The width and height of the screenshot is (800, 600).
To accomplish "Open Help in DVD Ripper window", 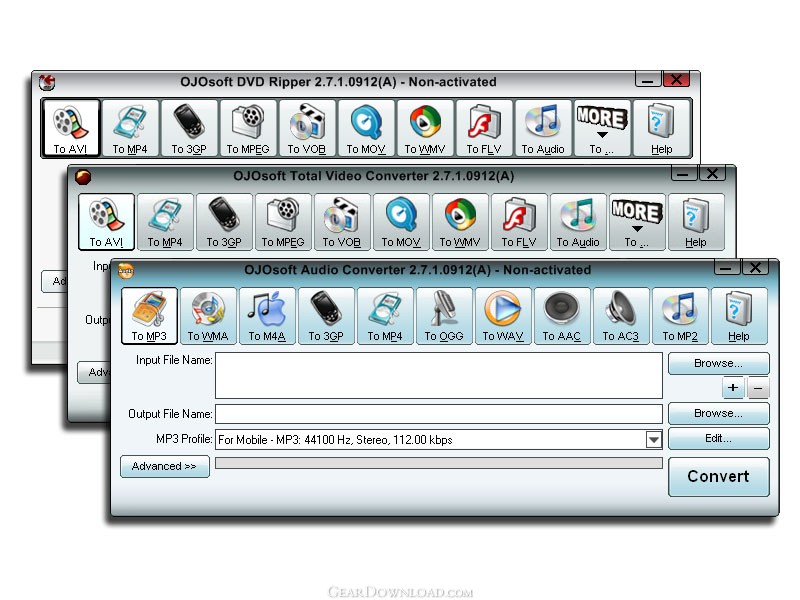I will pos(661,128).
